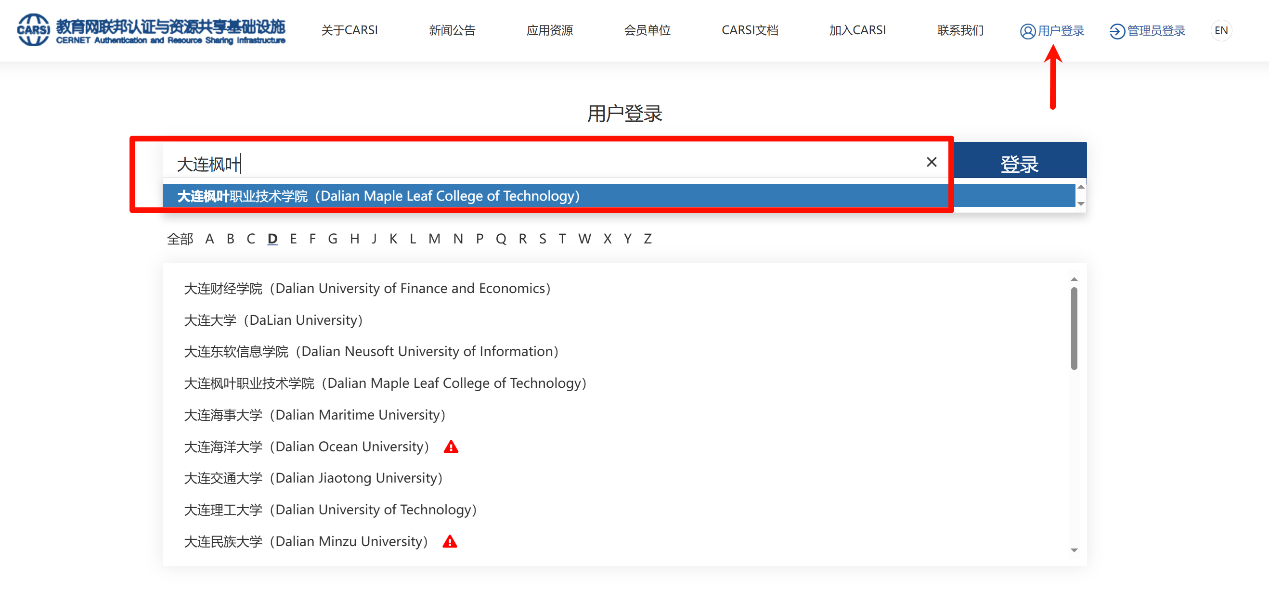Clear the search field with X icon

(931, 162)
